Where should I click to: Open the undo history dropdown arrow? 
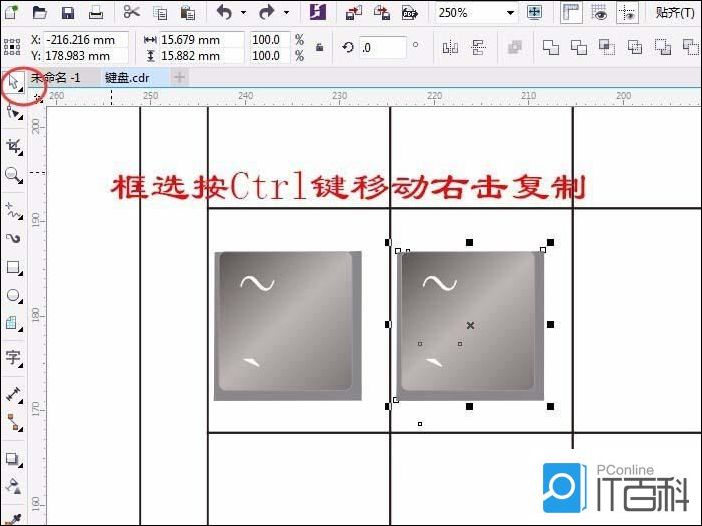click(x=244, y=13)
